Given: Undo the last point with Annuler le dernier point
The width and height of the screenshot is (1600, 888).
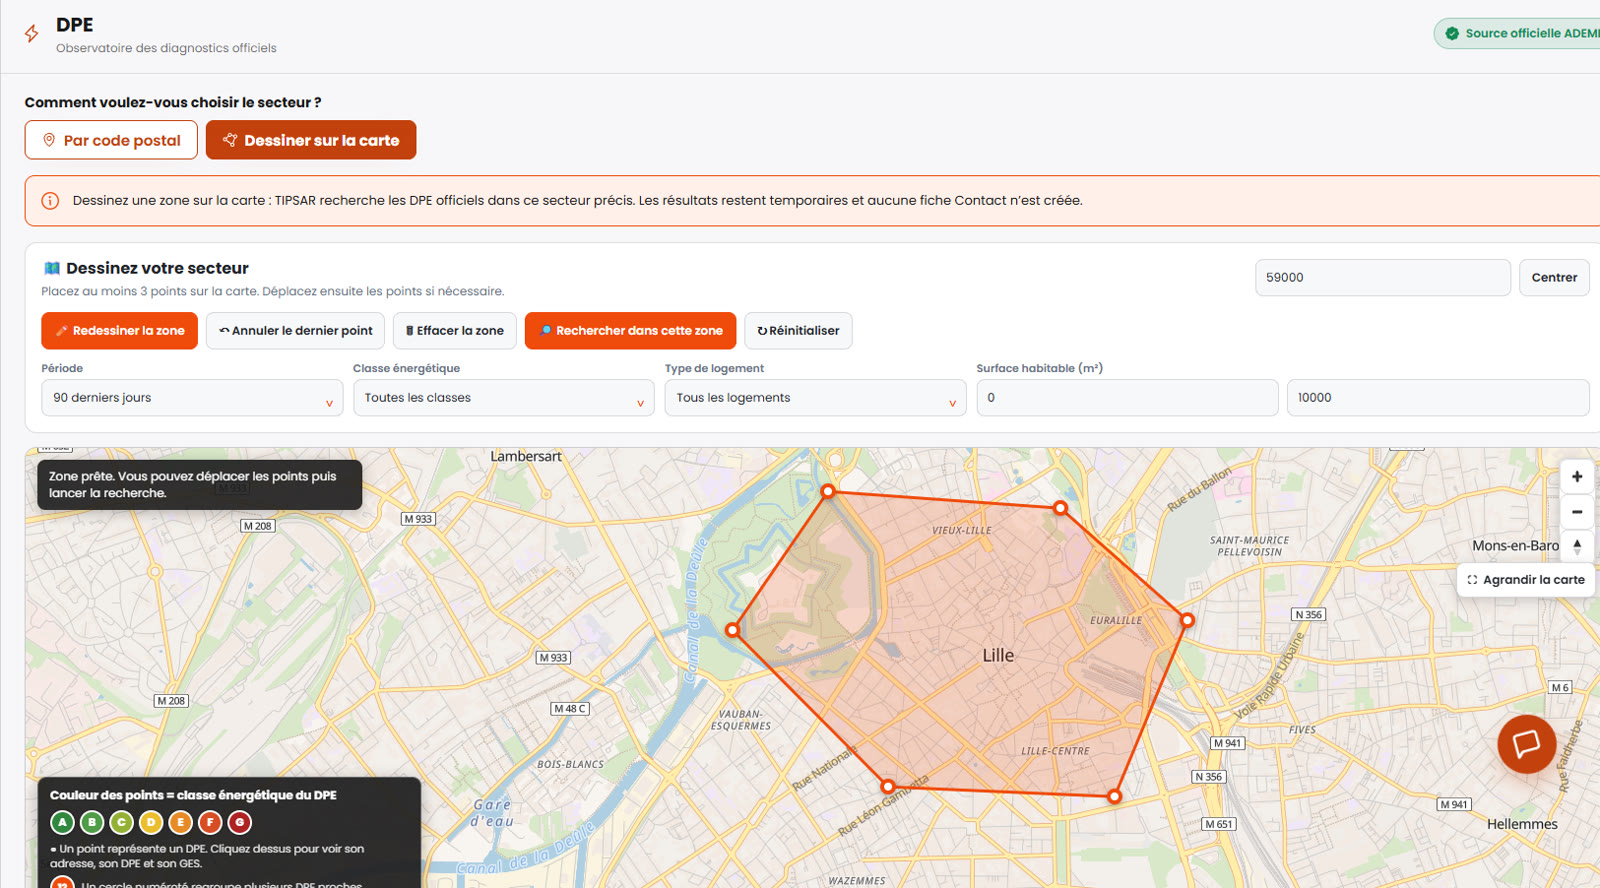Looking at the screenshot, I should pyautogui.click(x=295, y=331).
